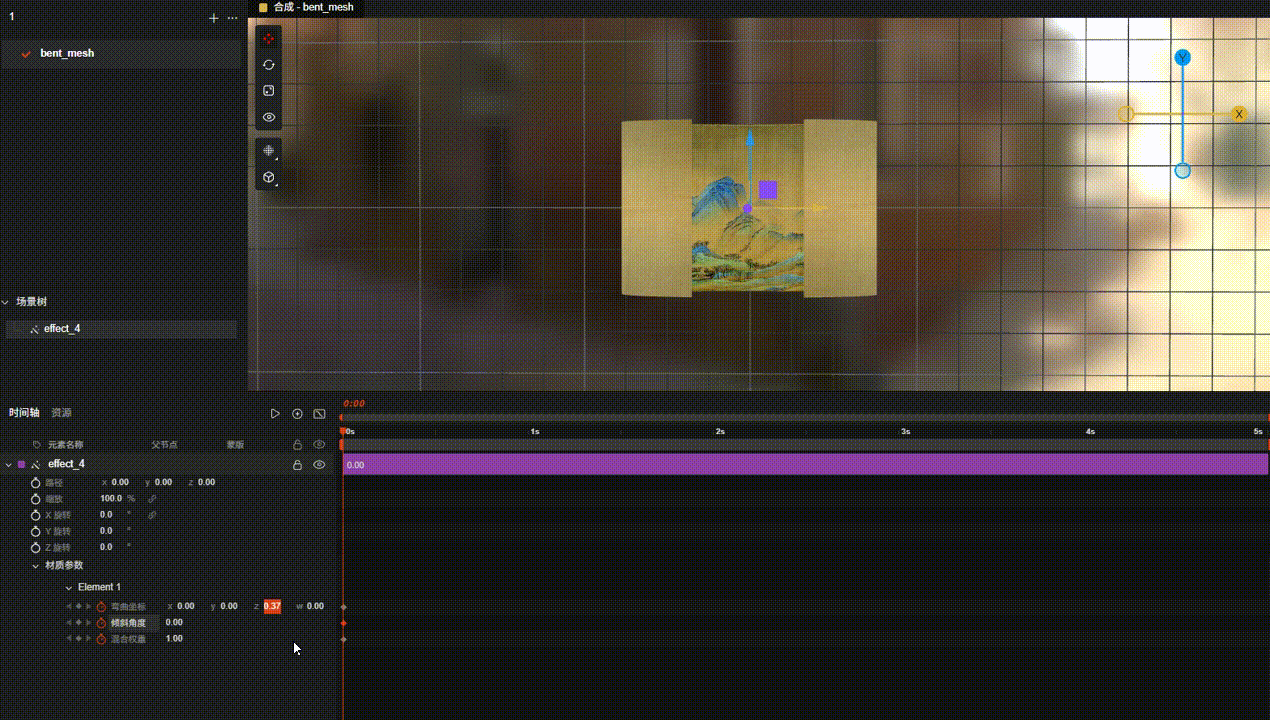The height and width of the screenshot is (720, 1270).
Task: Select the rotate tool in viewport toolbar
Action: coord(268,64)
